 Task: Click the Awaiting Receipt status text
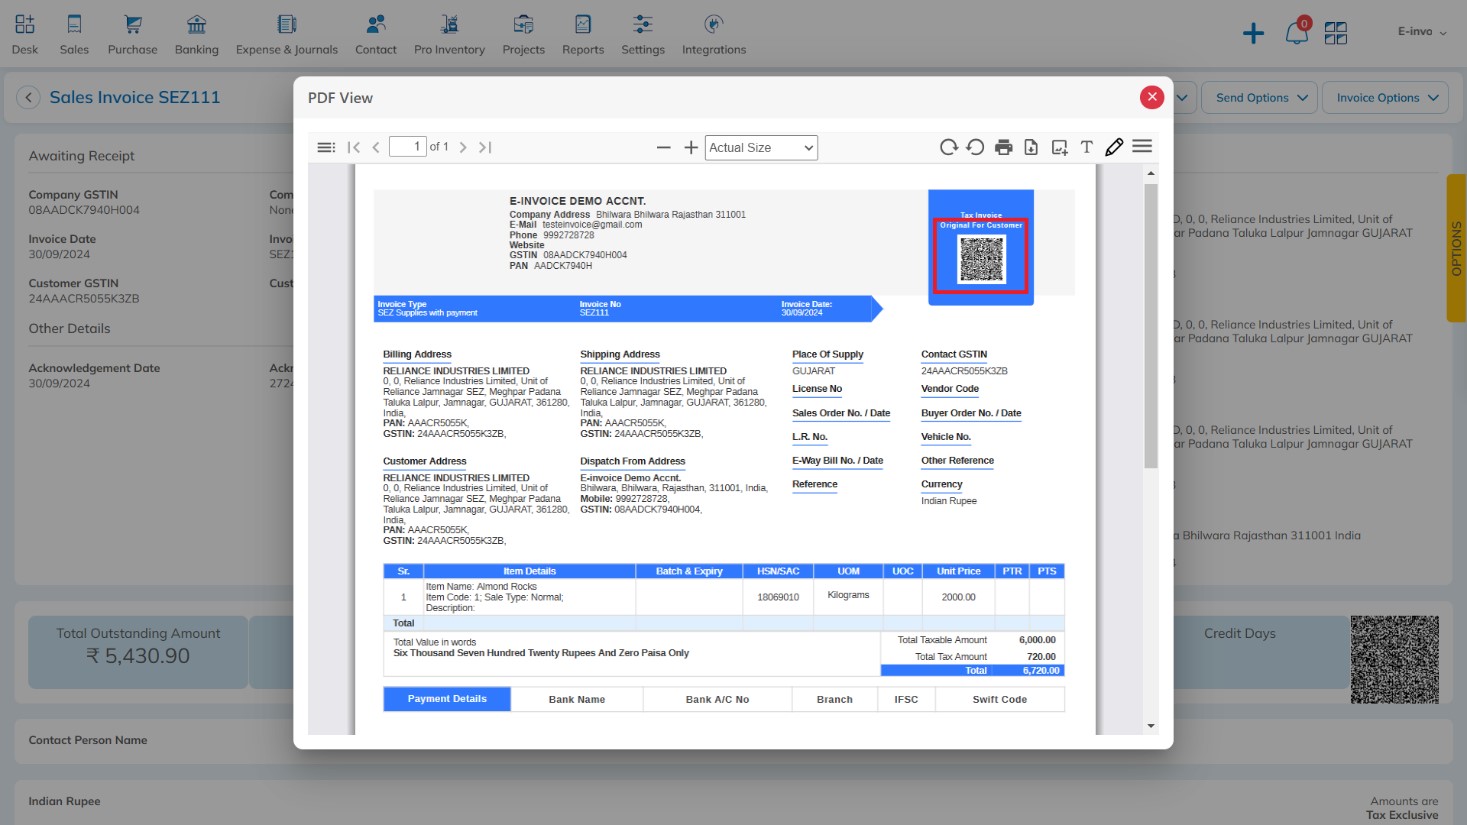[82, 156]
